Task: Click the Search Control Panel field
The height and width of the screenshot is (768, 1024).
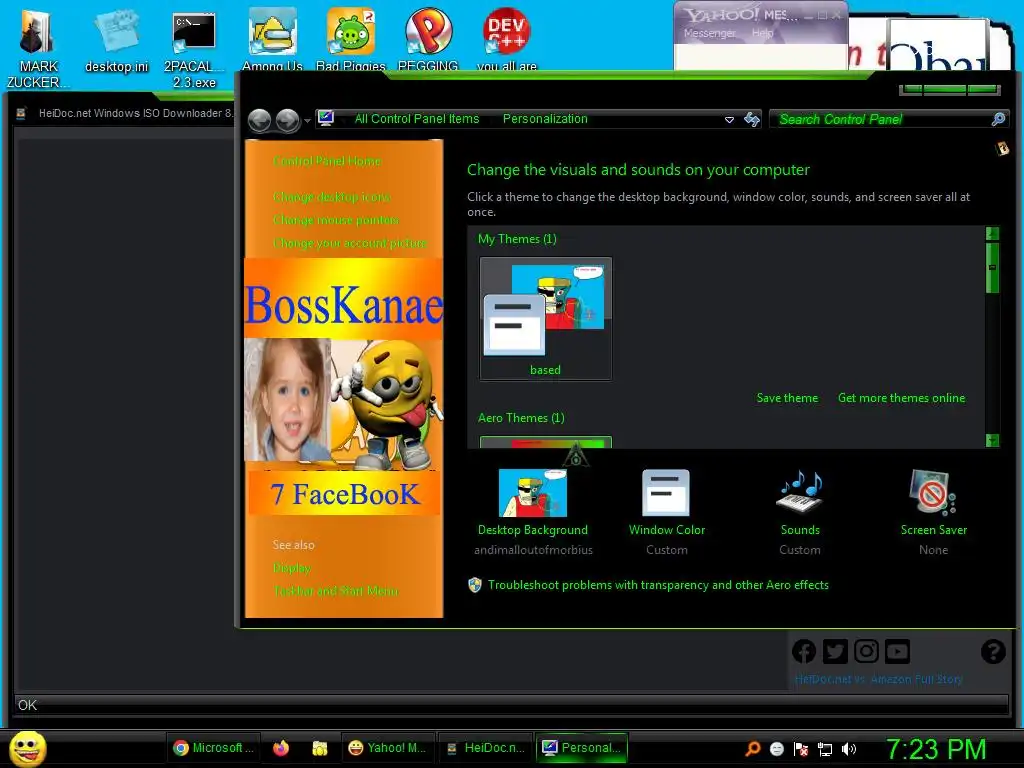Action: (x=883, y=119)
